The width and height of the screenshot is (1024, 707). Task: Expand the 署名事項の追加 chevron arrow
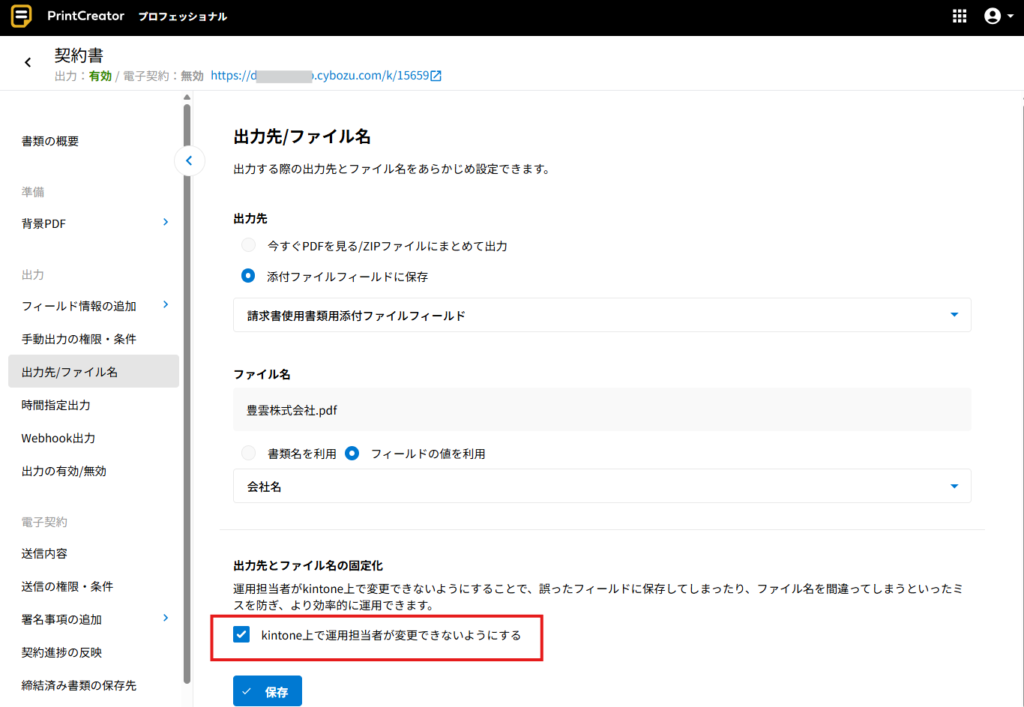[x=166, y=618]
